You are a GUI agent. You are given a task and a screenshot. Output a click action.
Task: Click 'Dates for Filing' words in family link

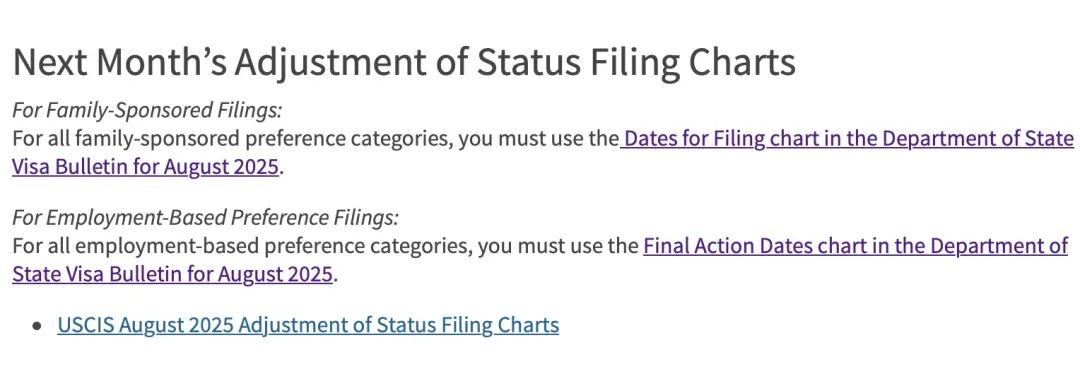(x=695, y=139)
